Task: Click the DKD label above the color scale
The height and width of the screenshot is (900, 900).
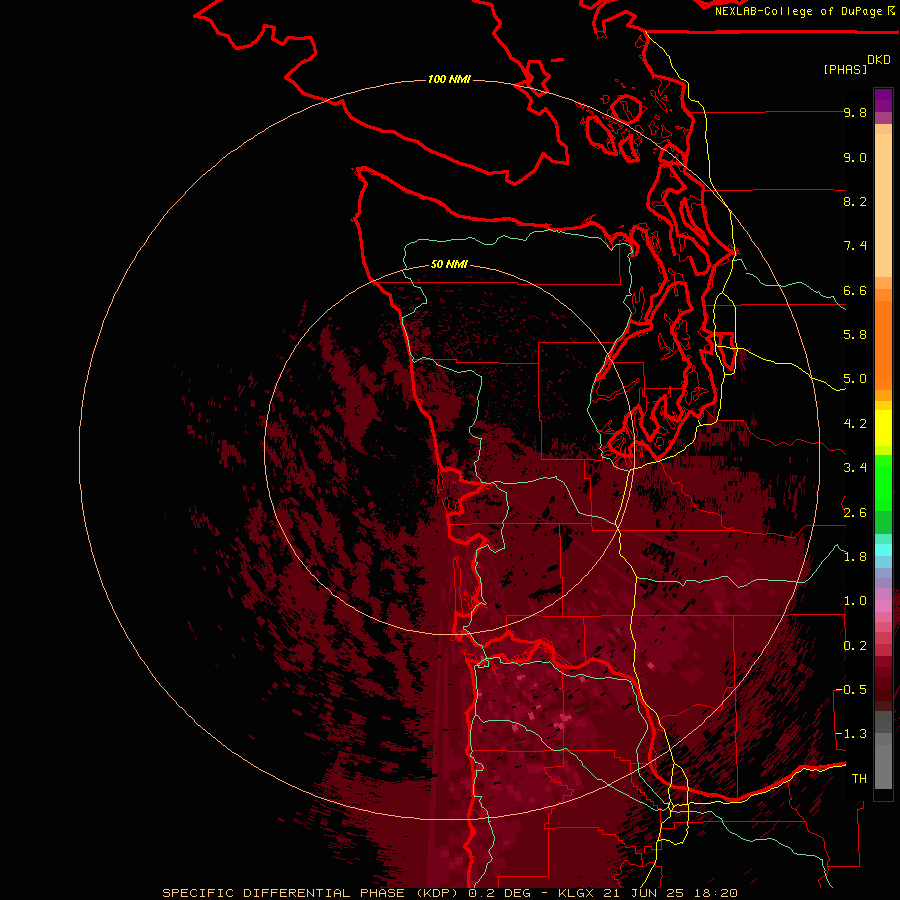Action: pyautogui.click(x=879, y=60)
